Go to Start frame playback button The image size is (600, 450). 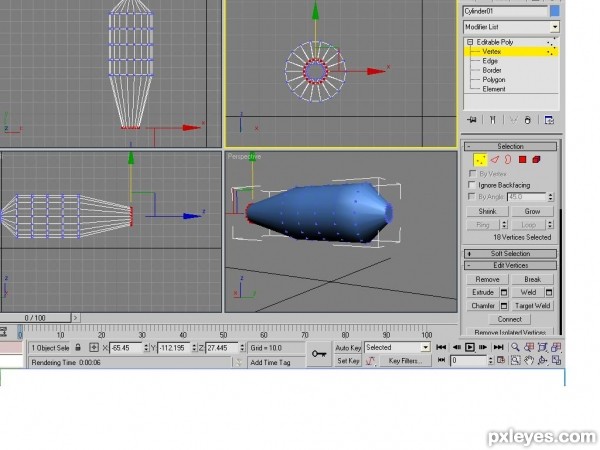pos(441,347)
